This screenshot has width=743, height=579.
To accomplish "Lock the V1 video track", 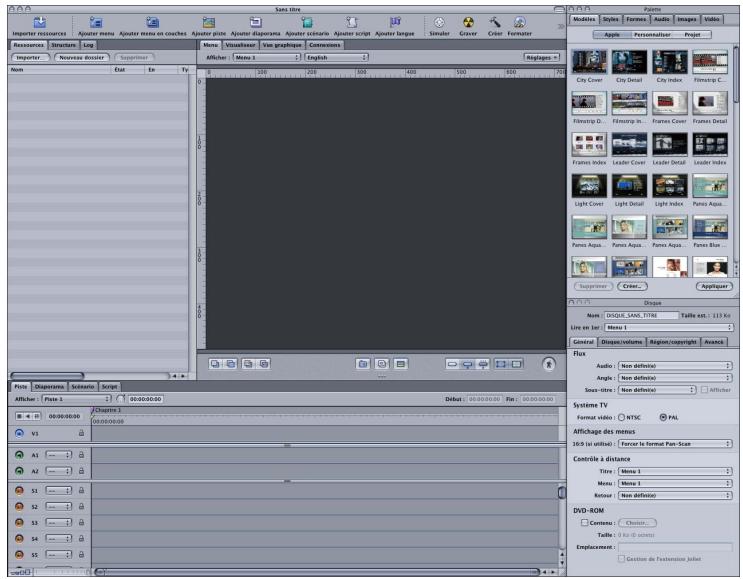I will [x=81, y=433].
